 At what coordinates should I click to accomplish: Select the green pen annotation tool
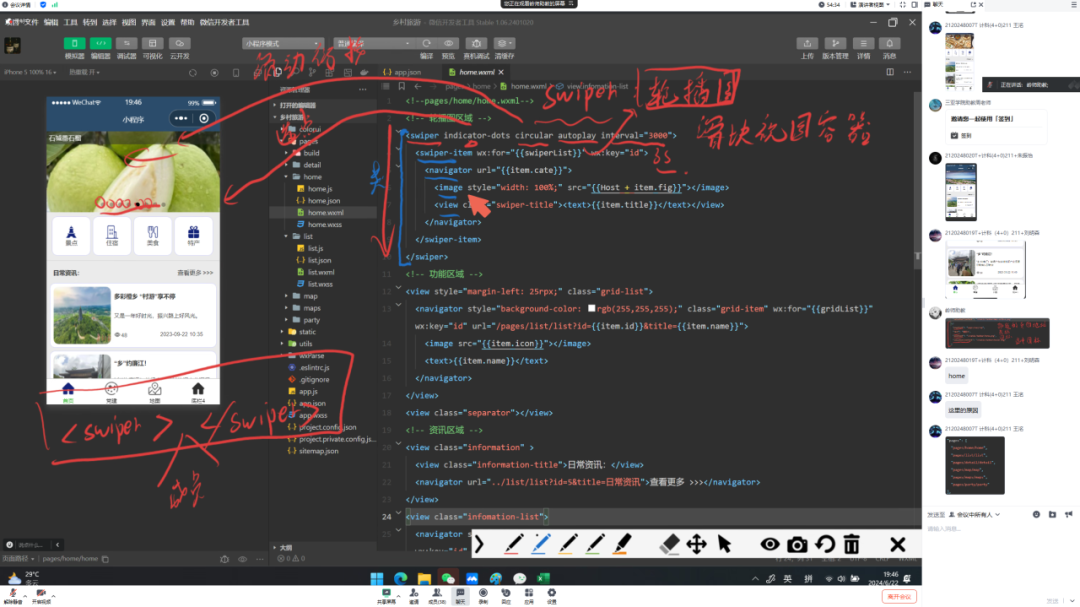click(595, 544)
